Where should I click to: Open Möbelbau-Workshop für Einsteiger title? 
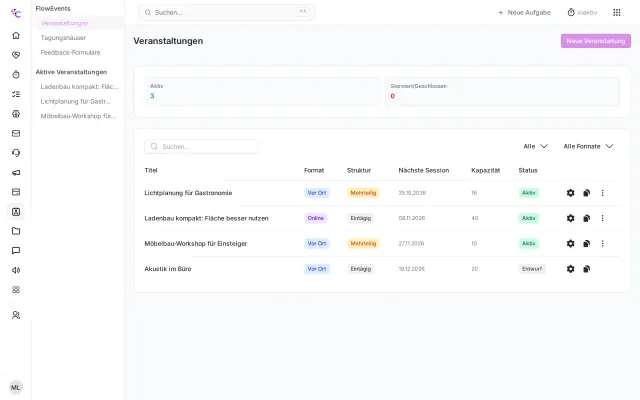[x=196, y=244]
